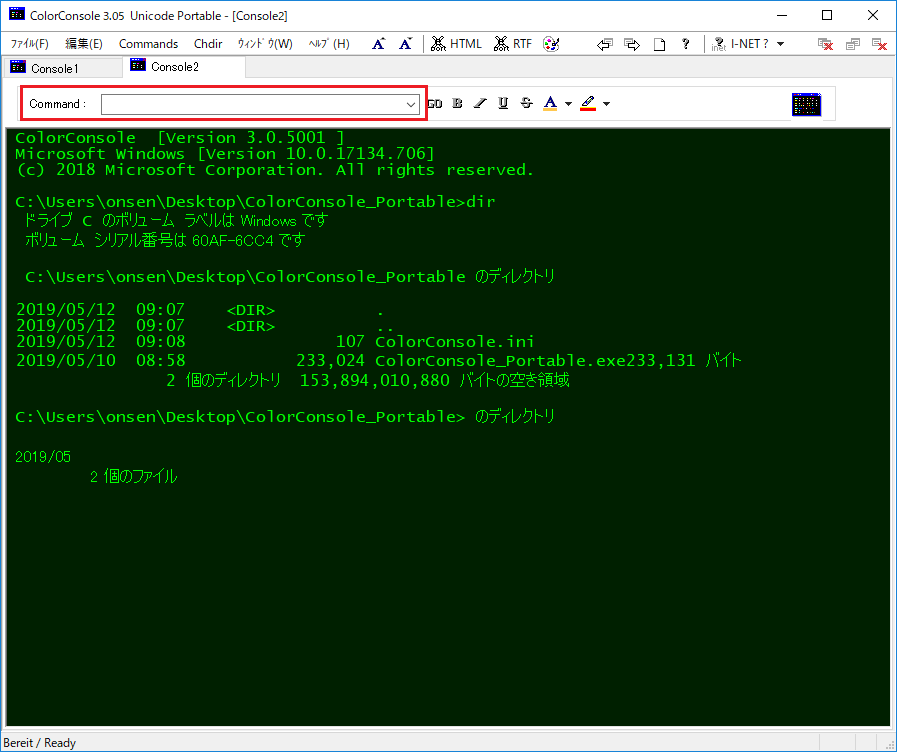Close all other consoles via first red-X icon
897x752 pixels.
coord(825,44)
